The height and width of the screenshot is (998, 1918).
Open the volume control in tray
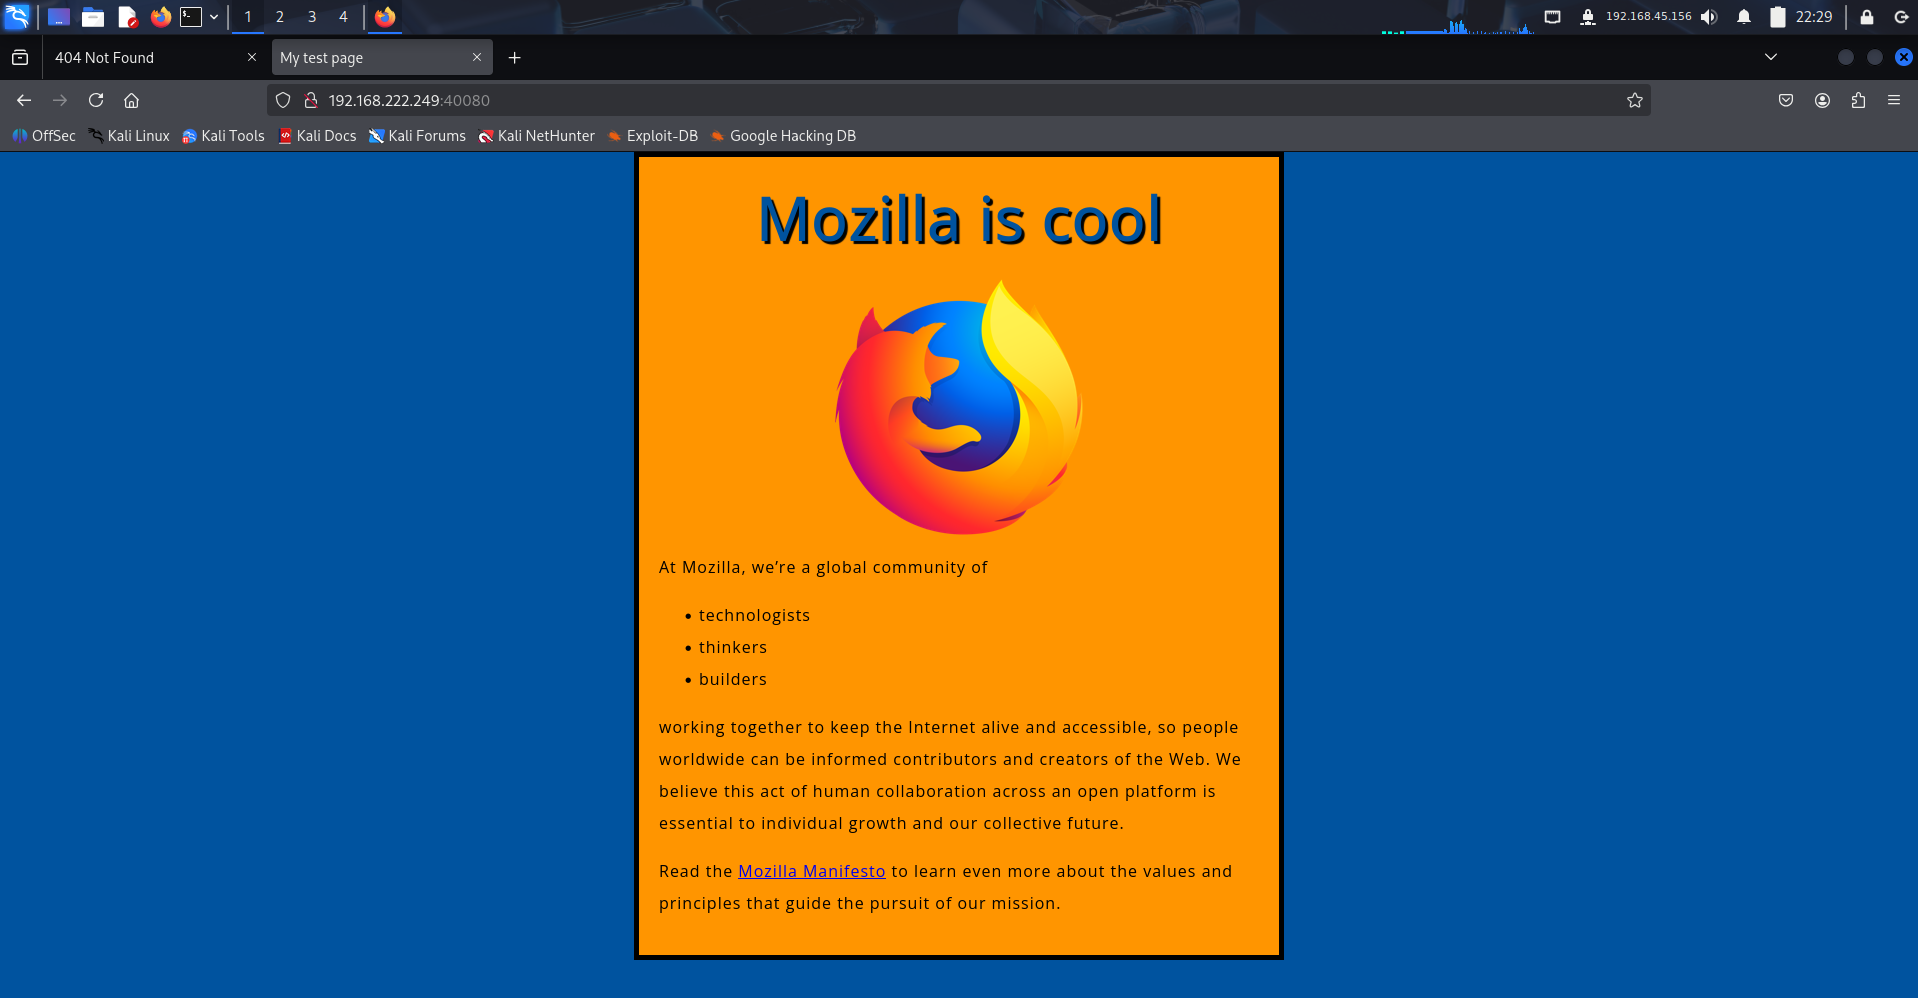[x=1709, y=16]
